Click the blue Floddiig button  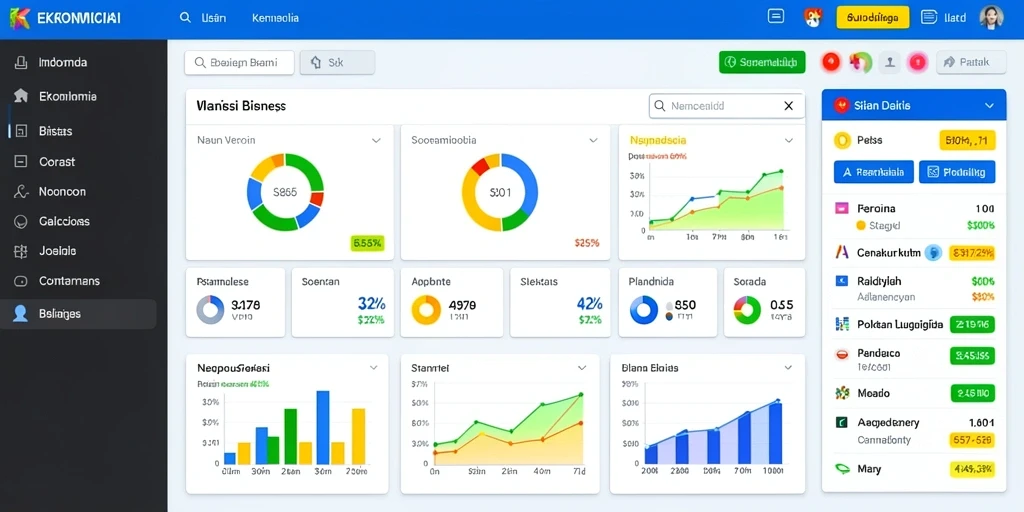tap(957, 172)
